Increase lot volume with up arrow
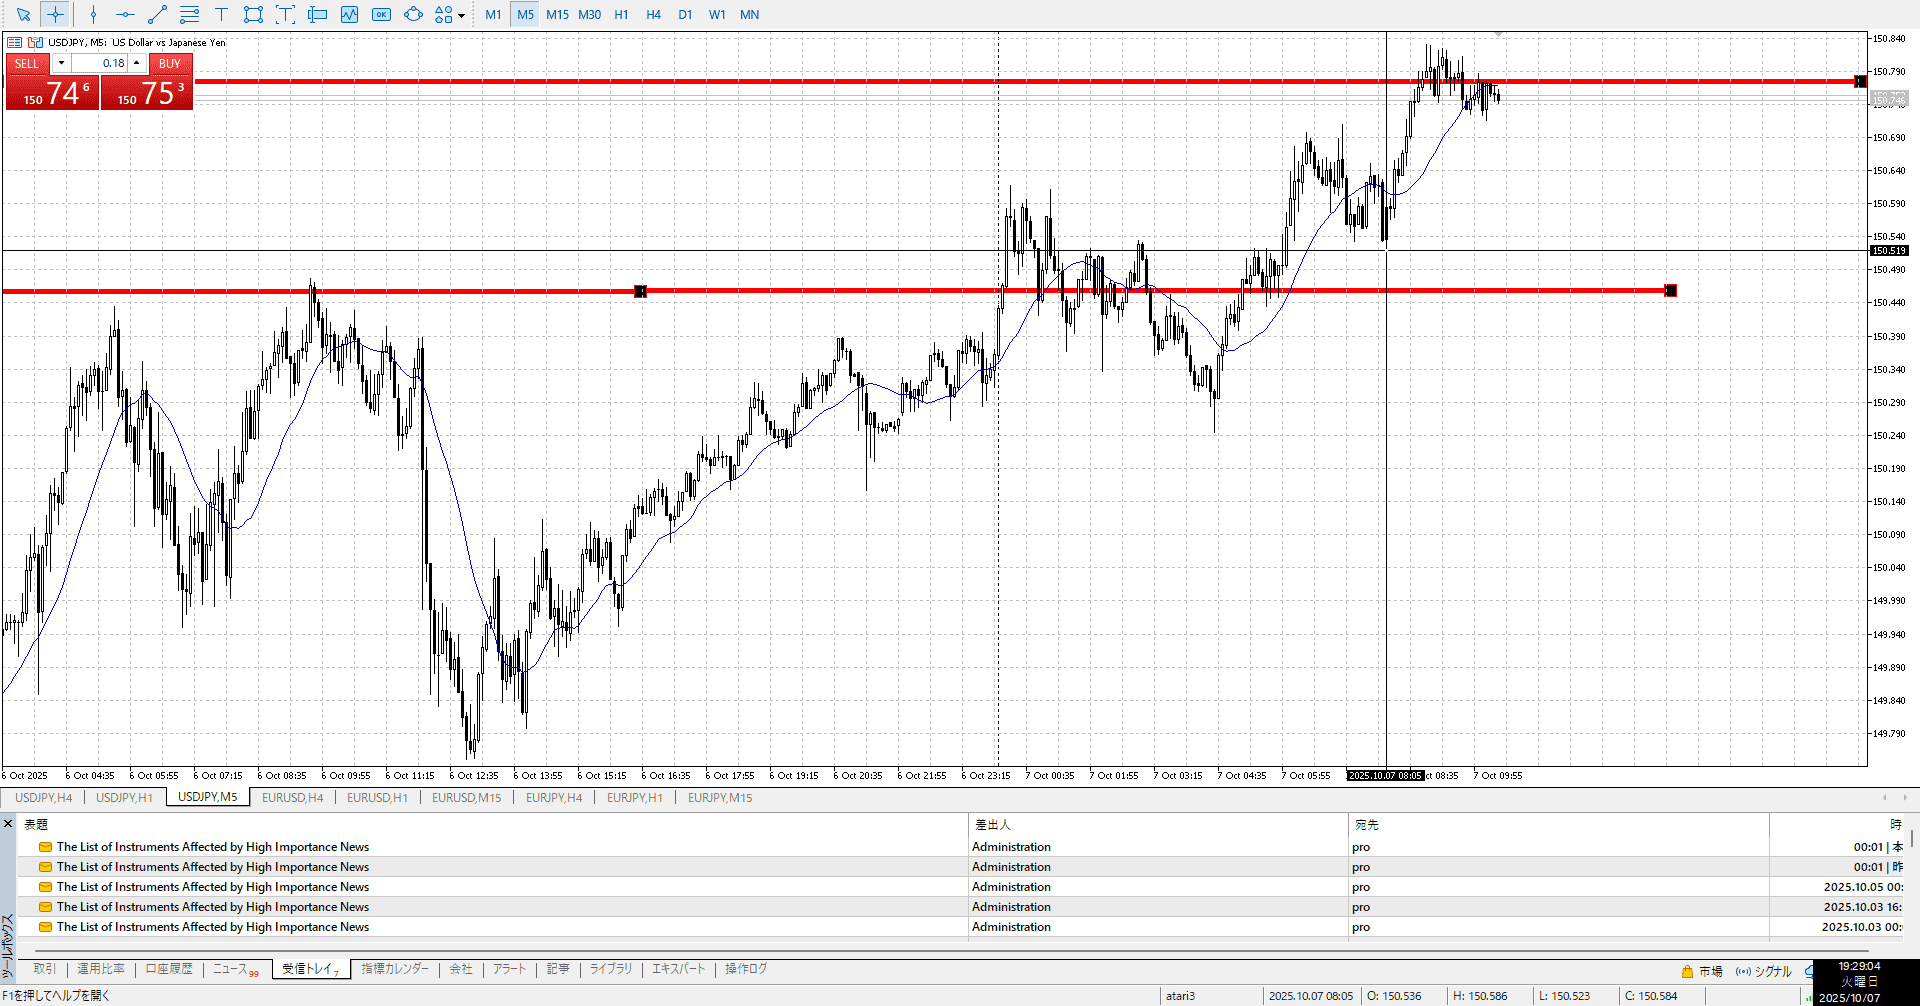 coord(137,63)
